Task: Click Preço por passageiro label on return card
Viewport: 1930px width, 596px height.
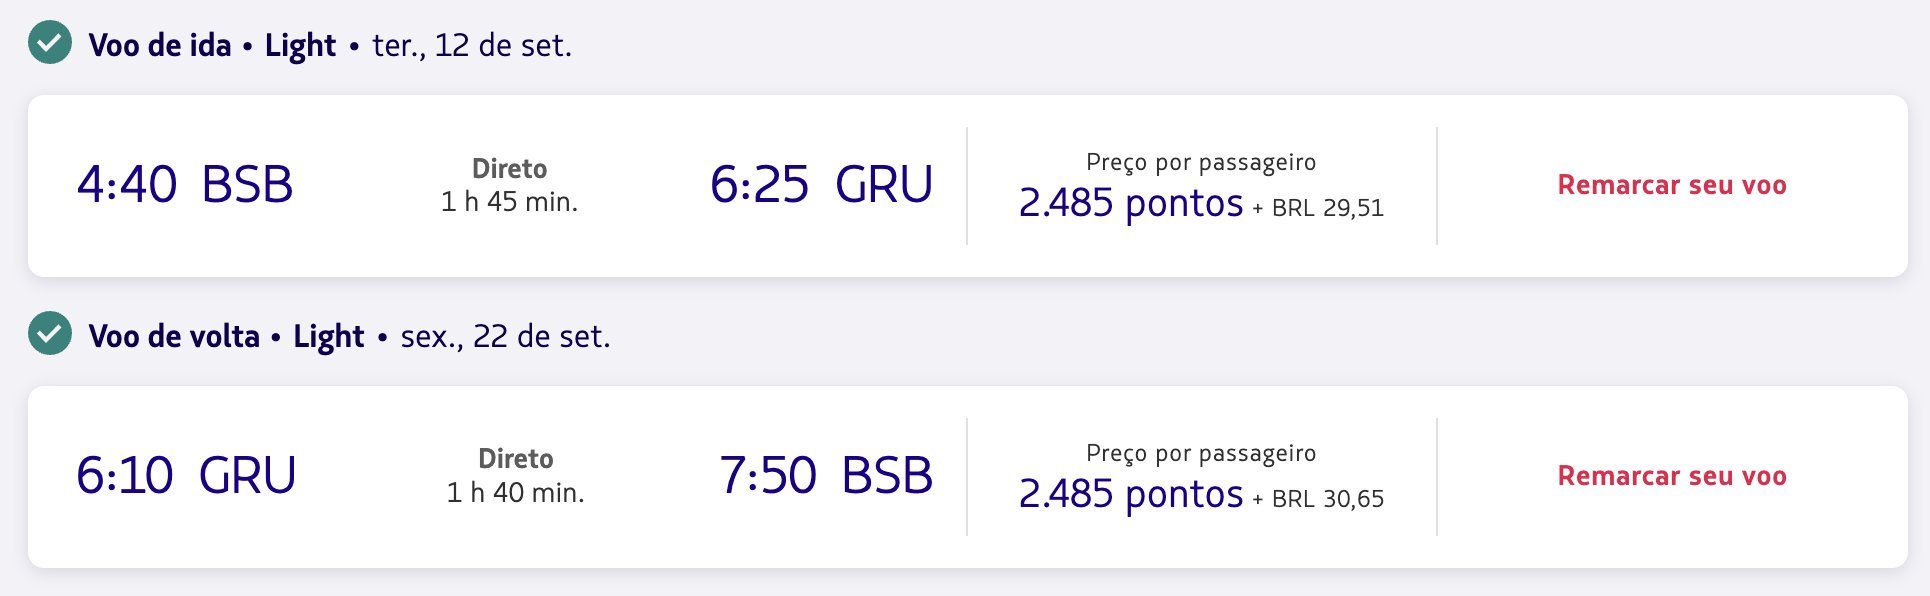Action: click(x=1201, y=453)
